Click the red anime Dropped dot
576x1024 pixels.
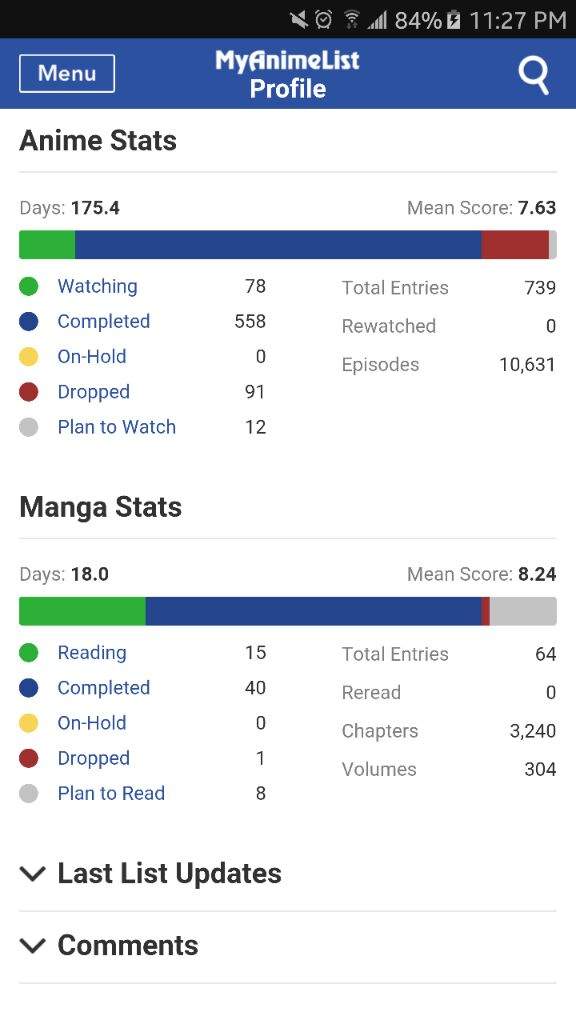pyautogui.click(x=29, y=392)
